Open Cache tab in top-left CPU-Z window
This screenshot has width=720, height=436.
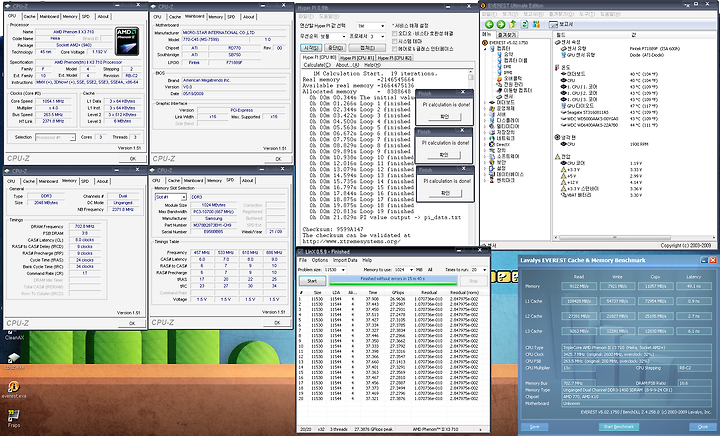(x=29, y=16)
